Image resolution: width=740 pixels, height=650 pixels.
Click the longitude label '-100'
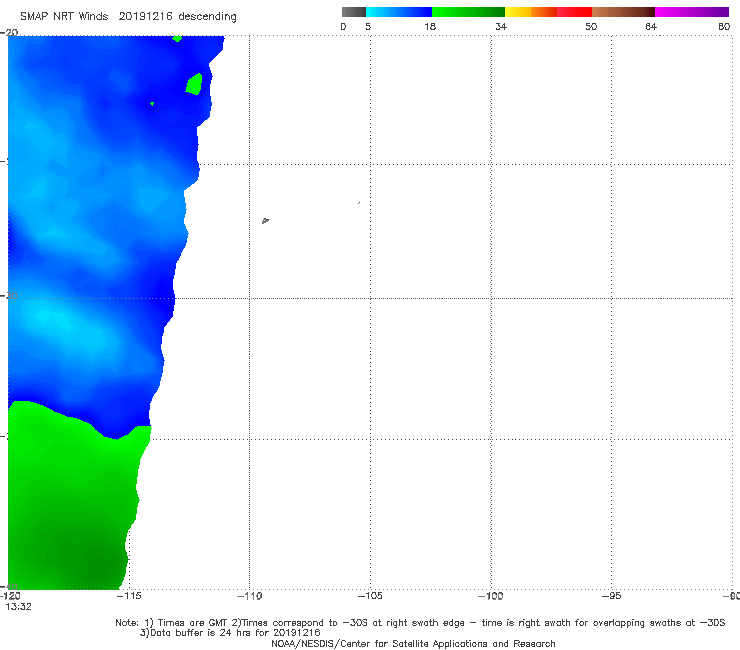pos(491,596)
